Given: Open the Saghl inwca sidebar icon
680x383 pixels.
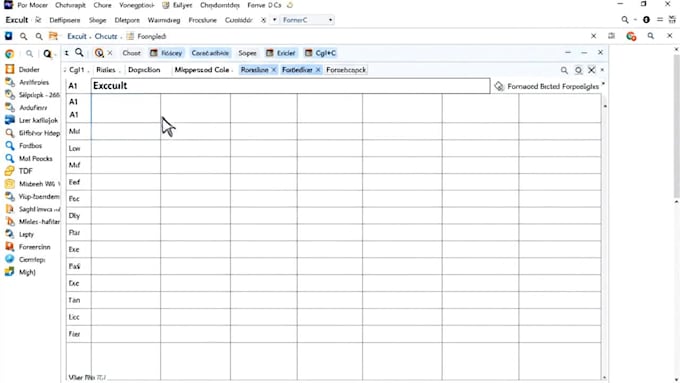Looking at the screenshot, I should [x=10, y=209].
